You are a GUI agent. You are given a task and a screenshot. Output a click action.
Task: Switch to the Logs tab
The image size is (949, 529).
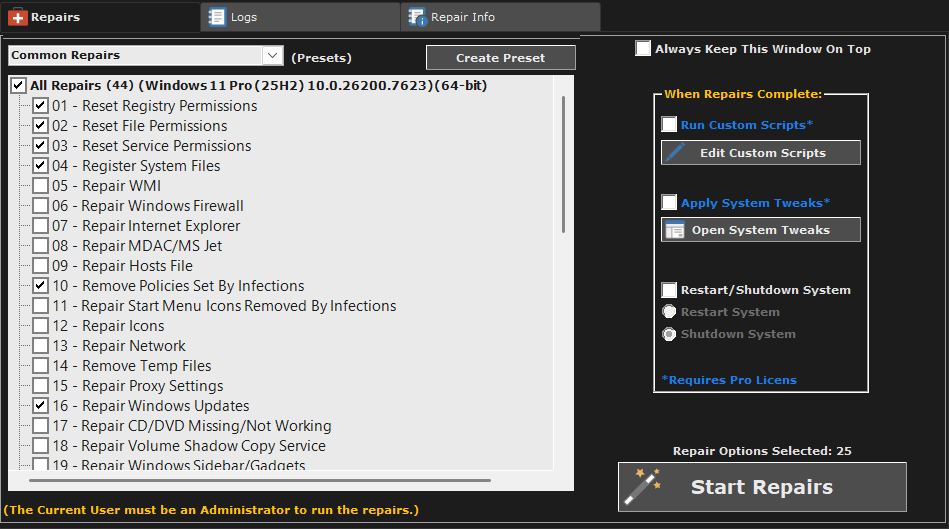click(243, 17)
